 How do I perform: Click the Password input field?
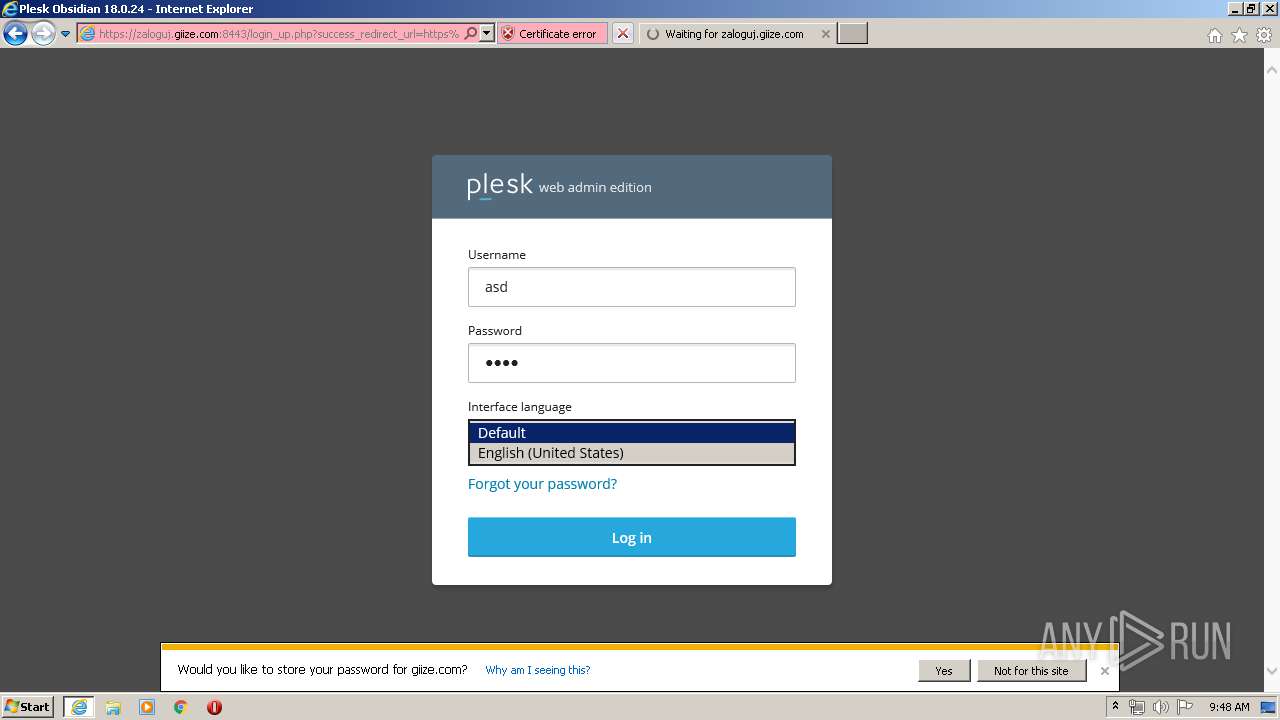point(632,363)
